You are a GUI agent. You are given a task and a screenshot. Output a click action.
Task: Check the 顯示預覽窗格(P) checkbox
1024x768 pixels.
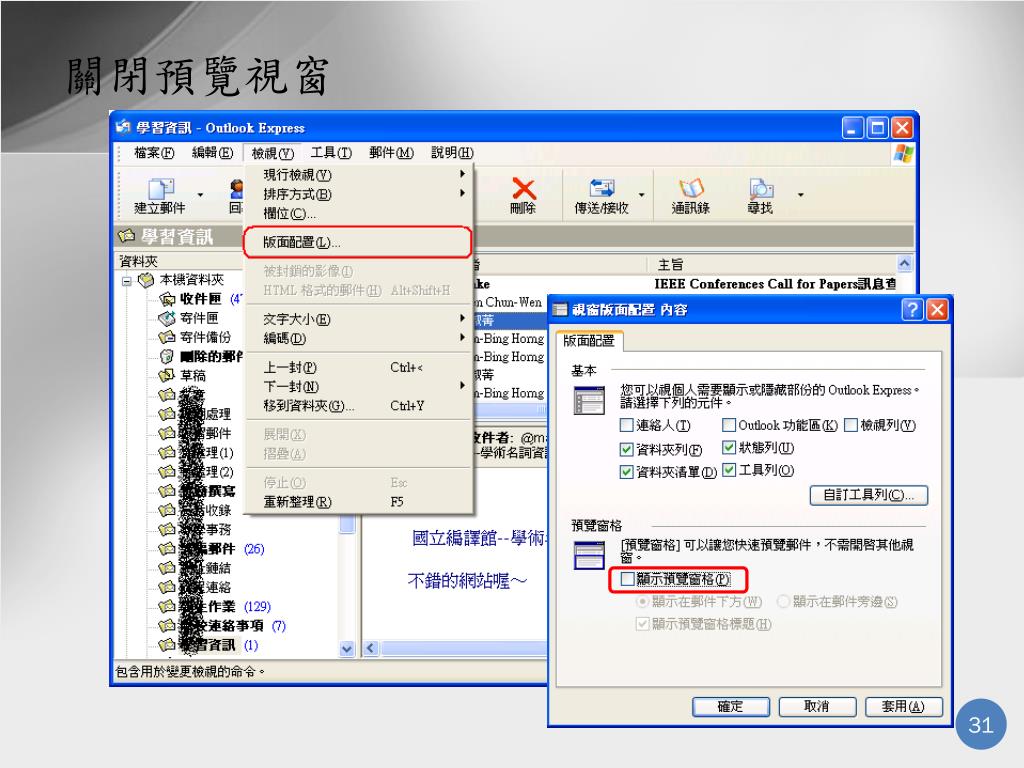click(628, 579)
